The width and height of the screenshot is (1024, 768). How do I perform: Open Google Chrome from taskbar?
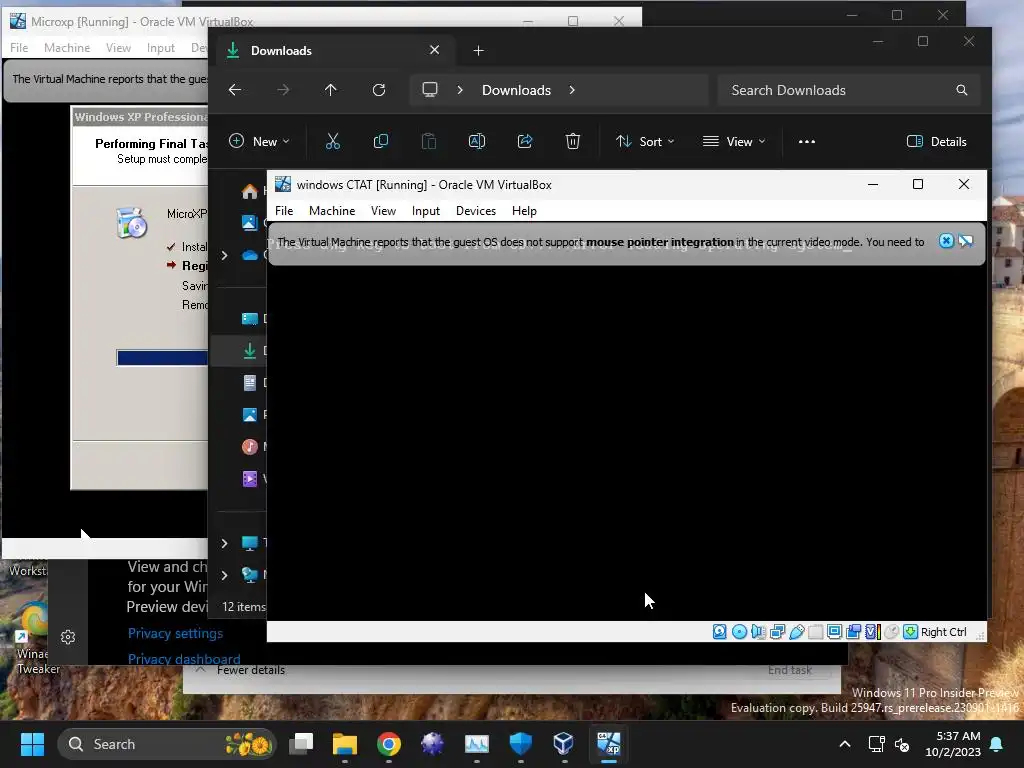click(x=389, y=744)
